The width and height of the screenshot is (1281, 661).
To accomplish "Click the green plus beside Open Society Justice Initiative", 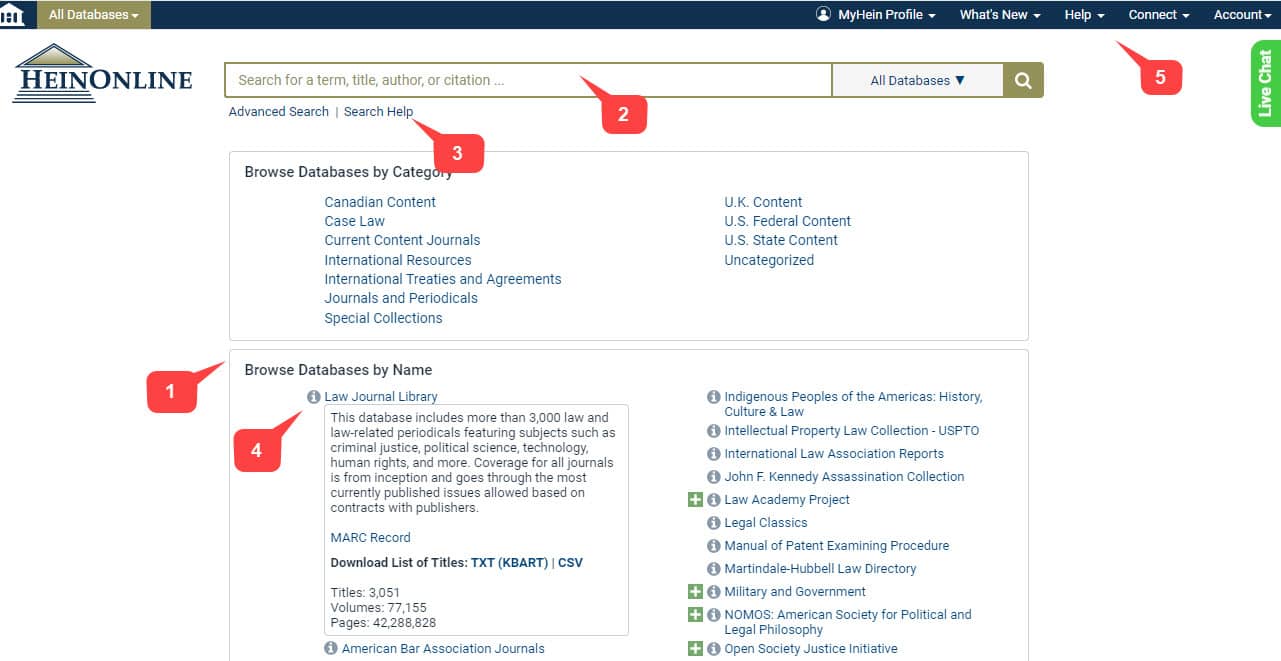I will point(695,648).
